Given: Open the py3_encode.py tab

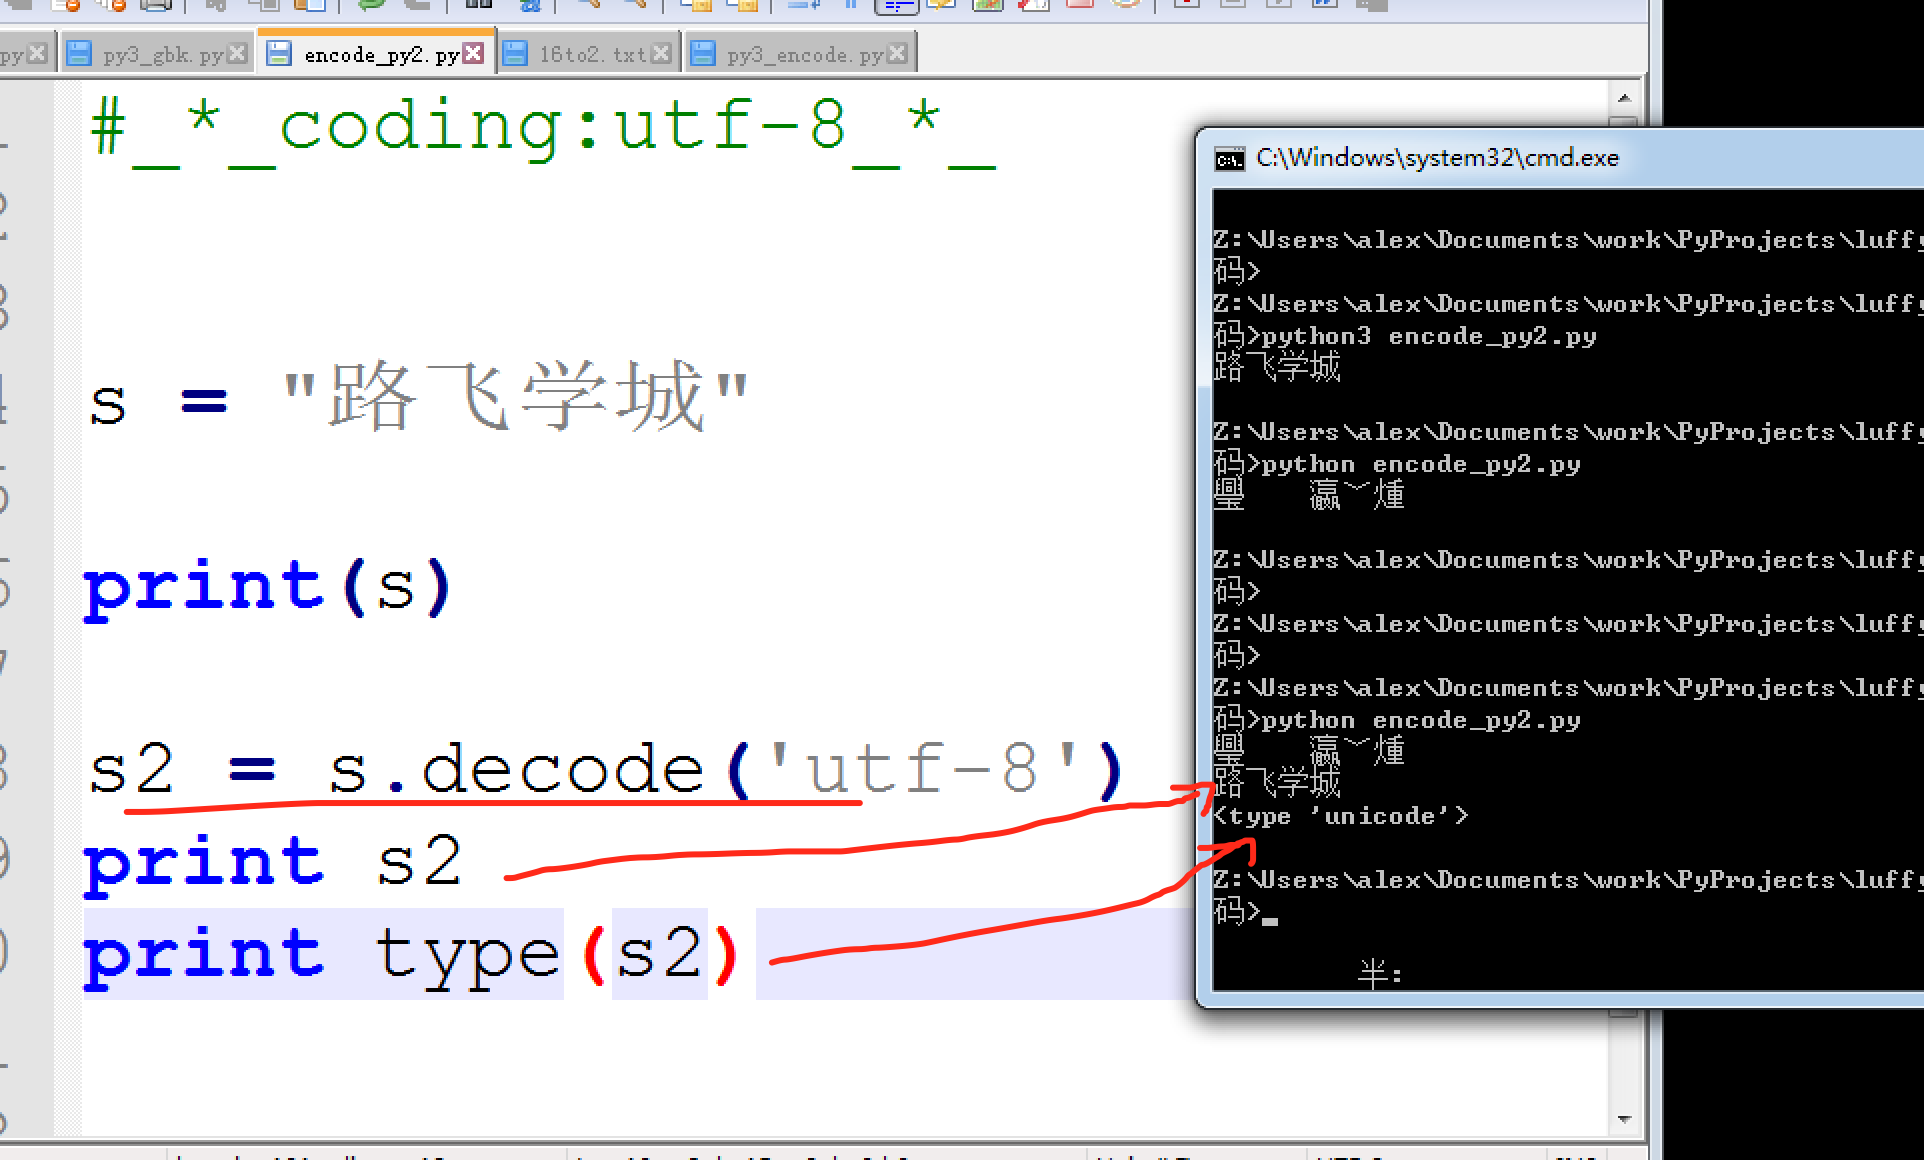Looking at the screenshot, I should [x=804, y=54].
